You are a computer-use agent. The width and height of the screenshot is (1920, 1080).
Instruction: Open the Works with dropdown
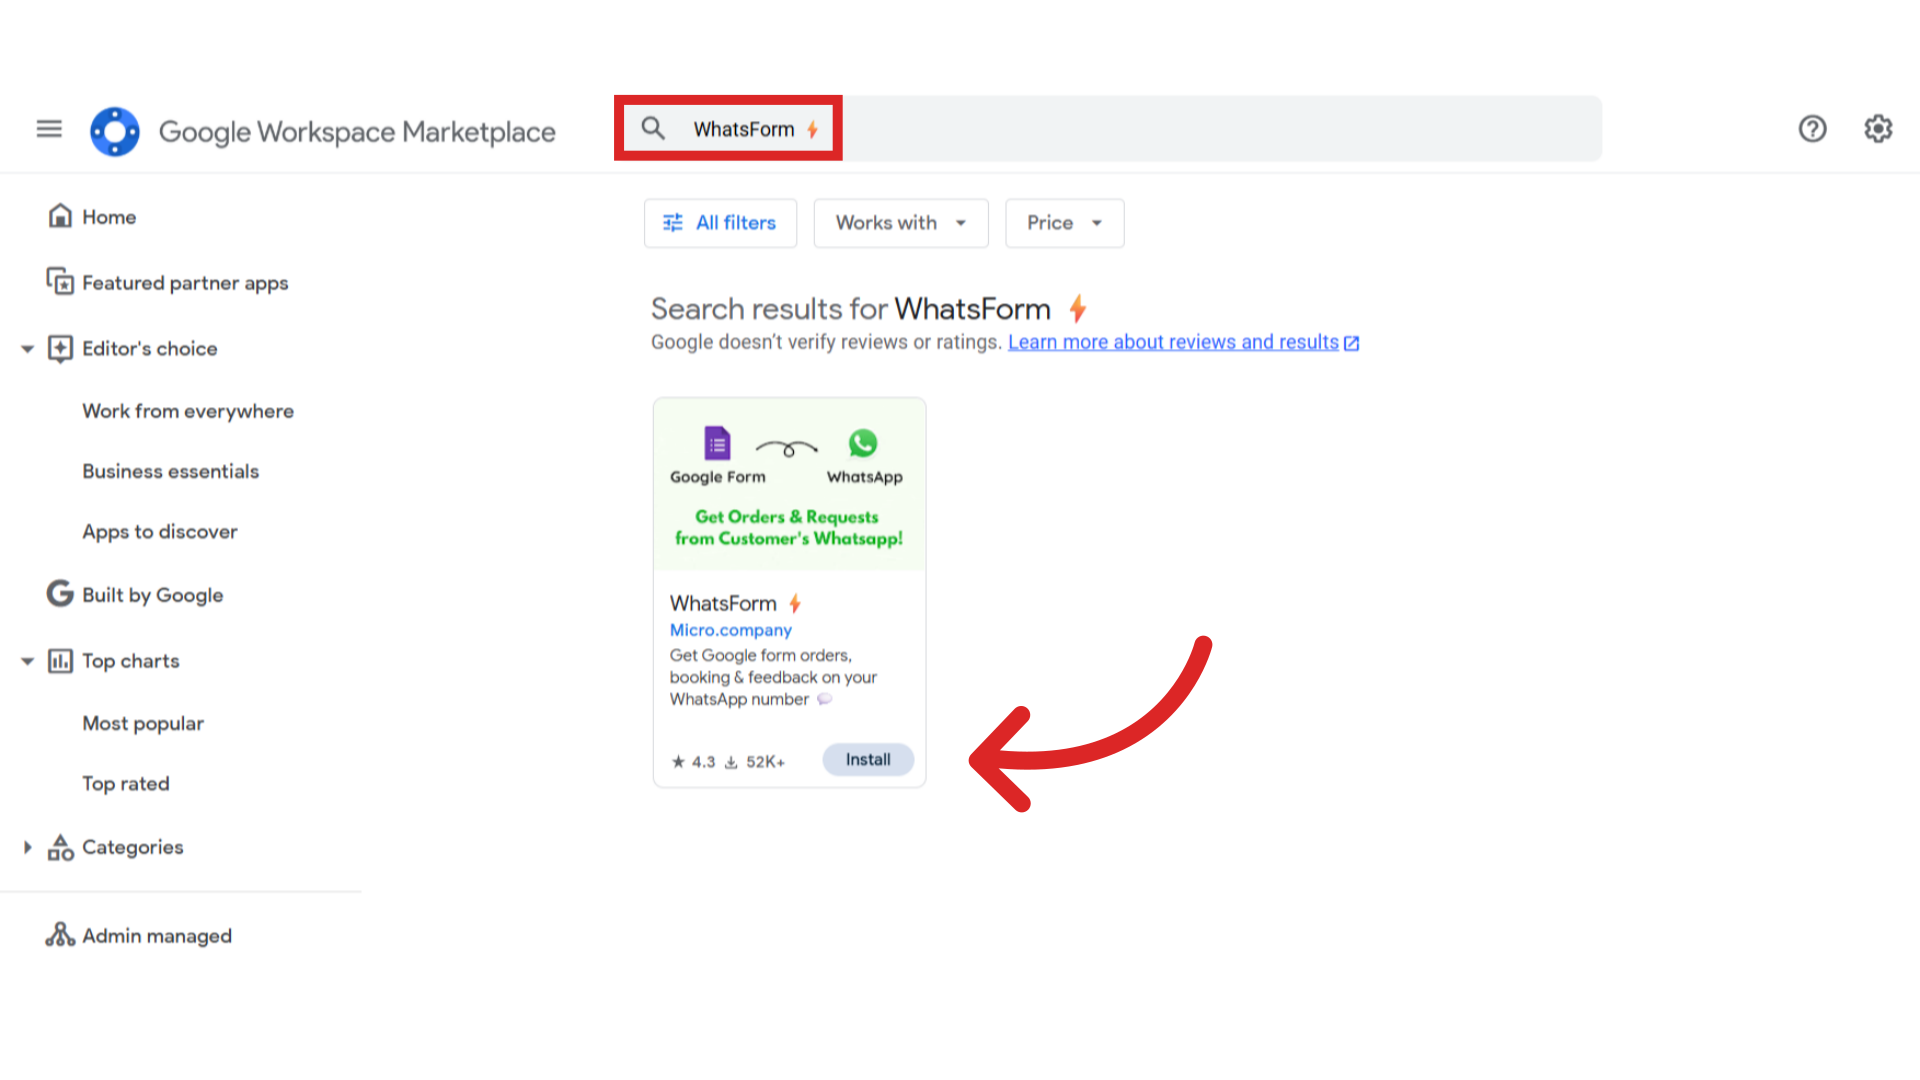click(901, 223)
